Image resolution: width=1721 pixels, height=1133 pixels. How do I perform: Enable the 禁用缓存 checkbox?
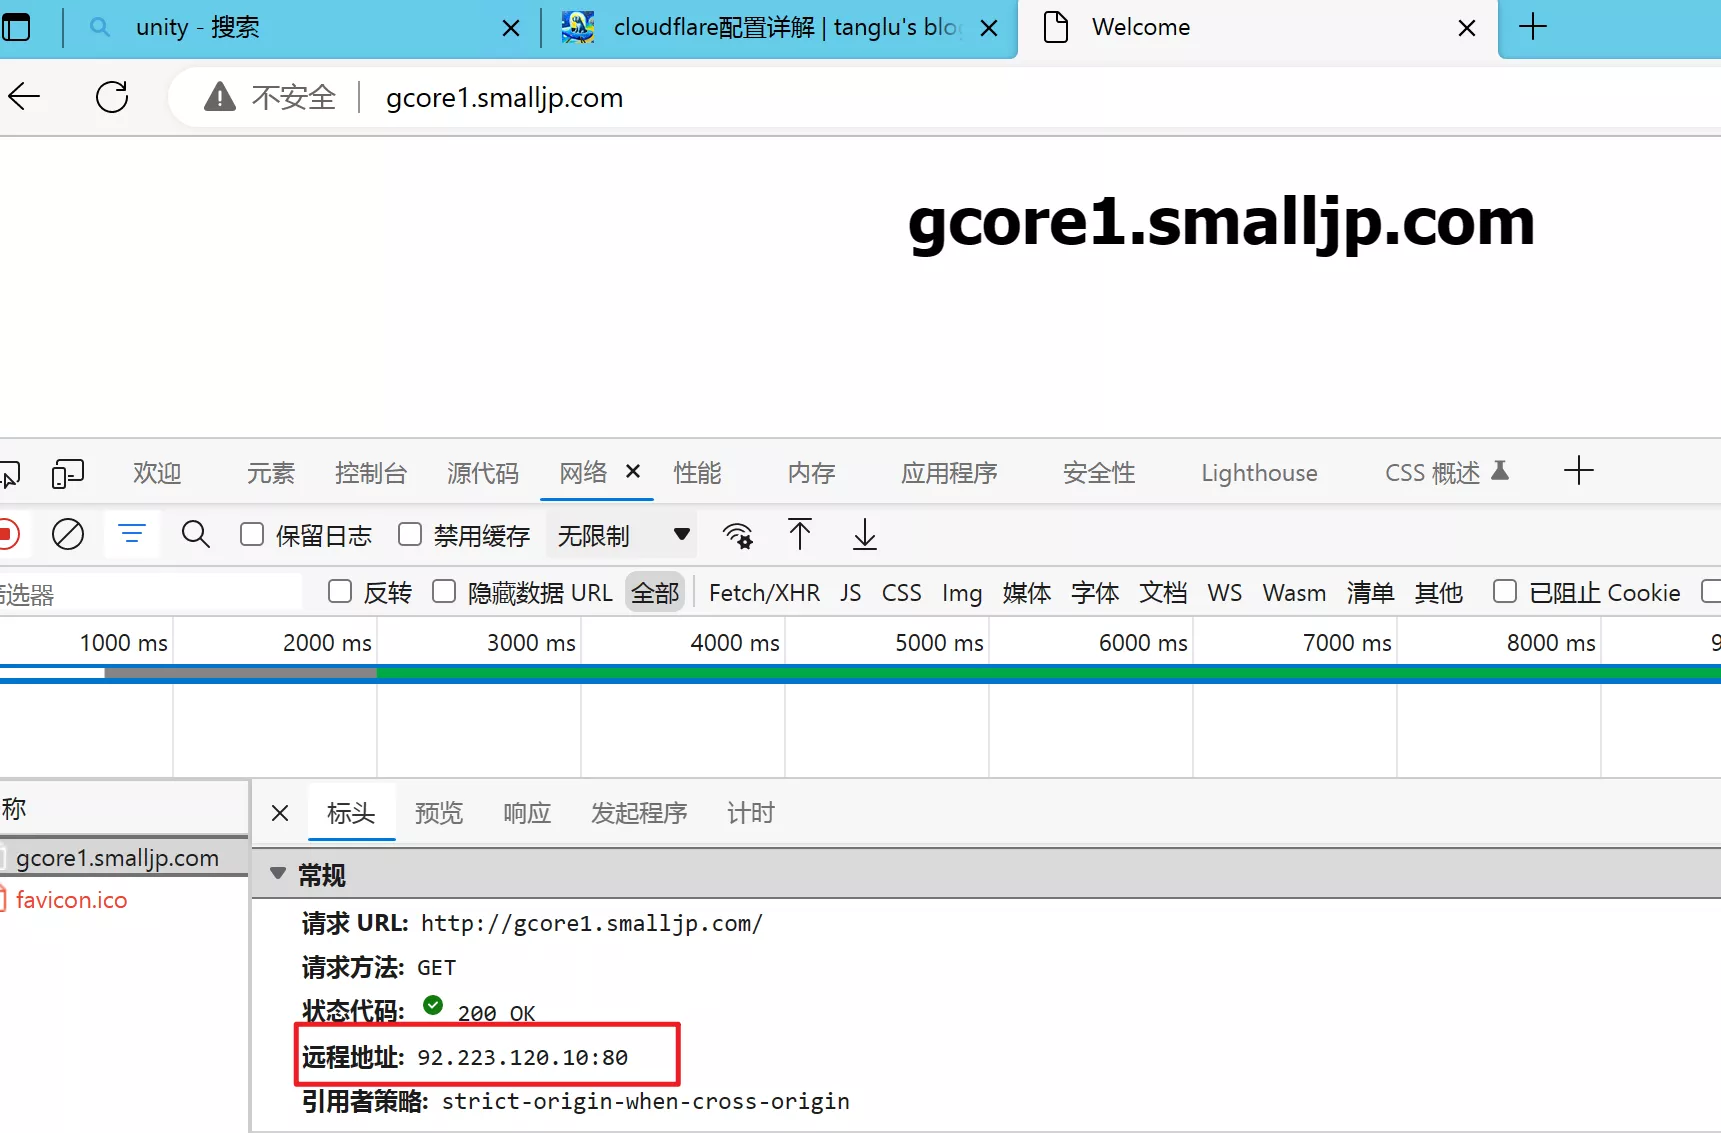[x=409, y=534]
